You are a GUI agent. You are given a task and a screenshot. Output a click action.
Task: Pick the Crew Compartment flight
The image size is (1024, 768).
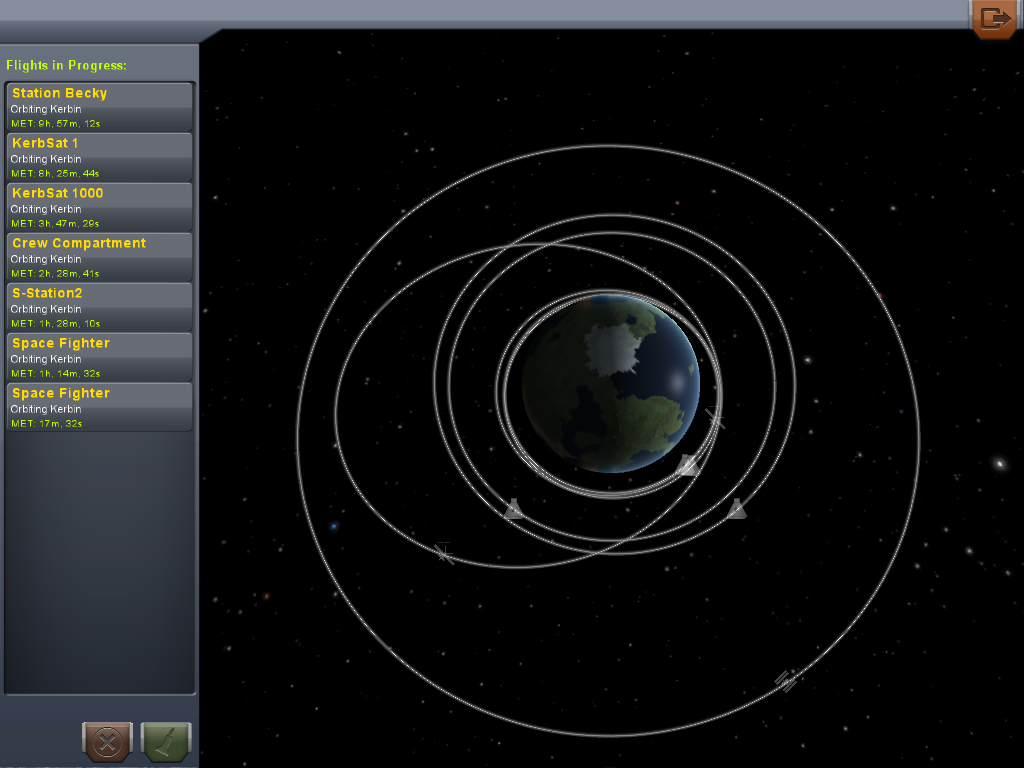[x=99, y=257]
